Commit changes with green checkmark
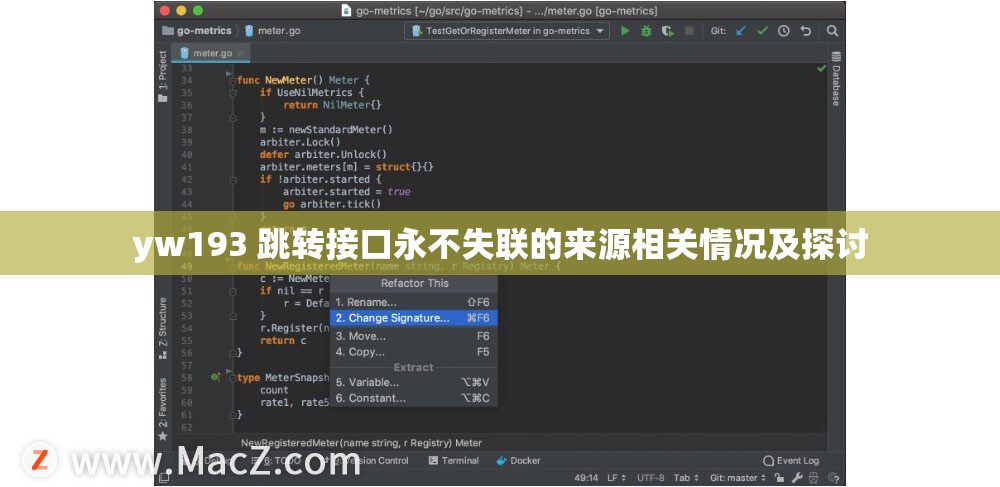Screen dimensions: 1000x487 762,31
